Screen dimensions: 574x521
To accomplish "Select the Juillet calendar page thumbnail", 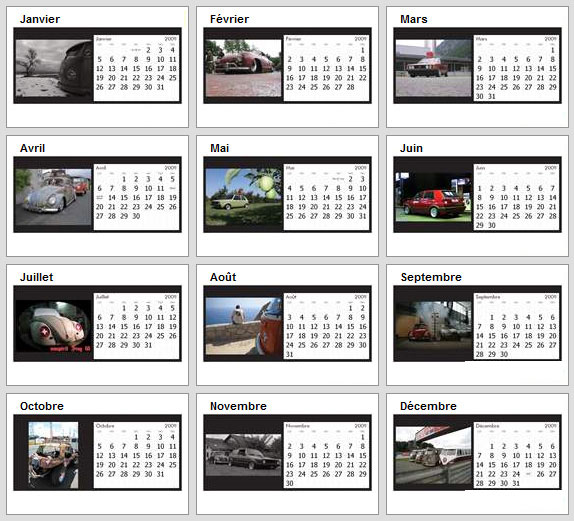I will coord(97,324).
